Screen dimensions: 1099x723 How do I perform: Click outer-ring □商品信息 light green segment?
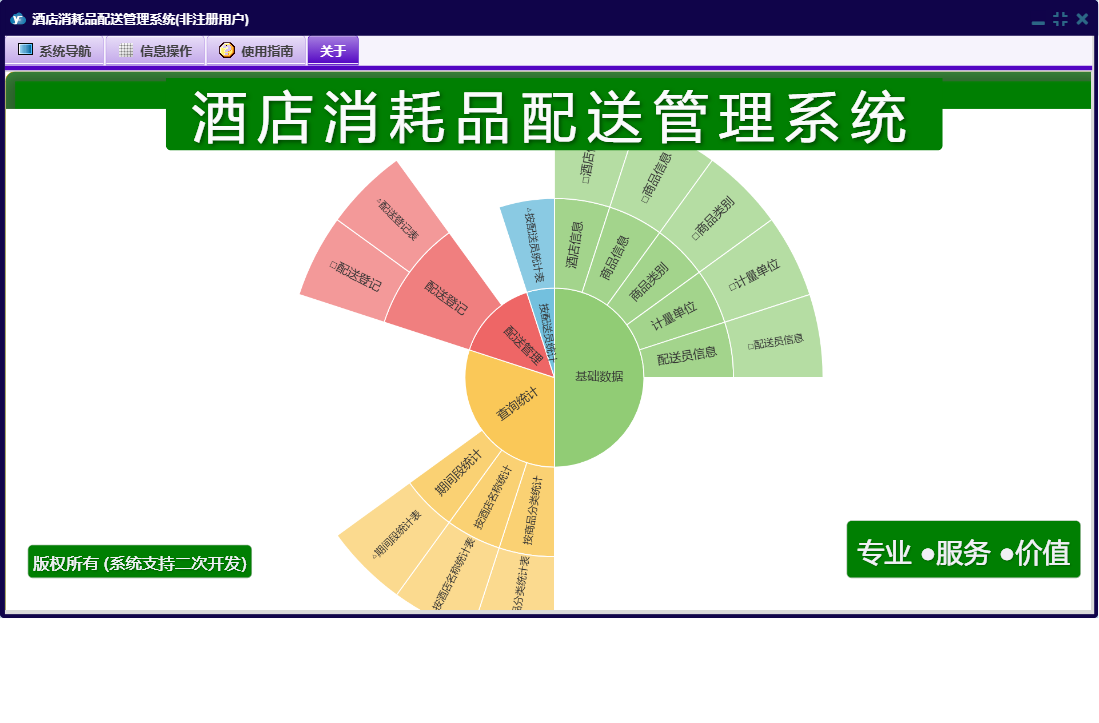[657, 179]
